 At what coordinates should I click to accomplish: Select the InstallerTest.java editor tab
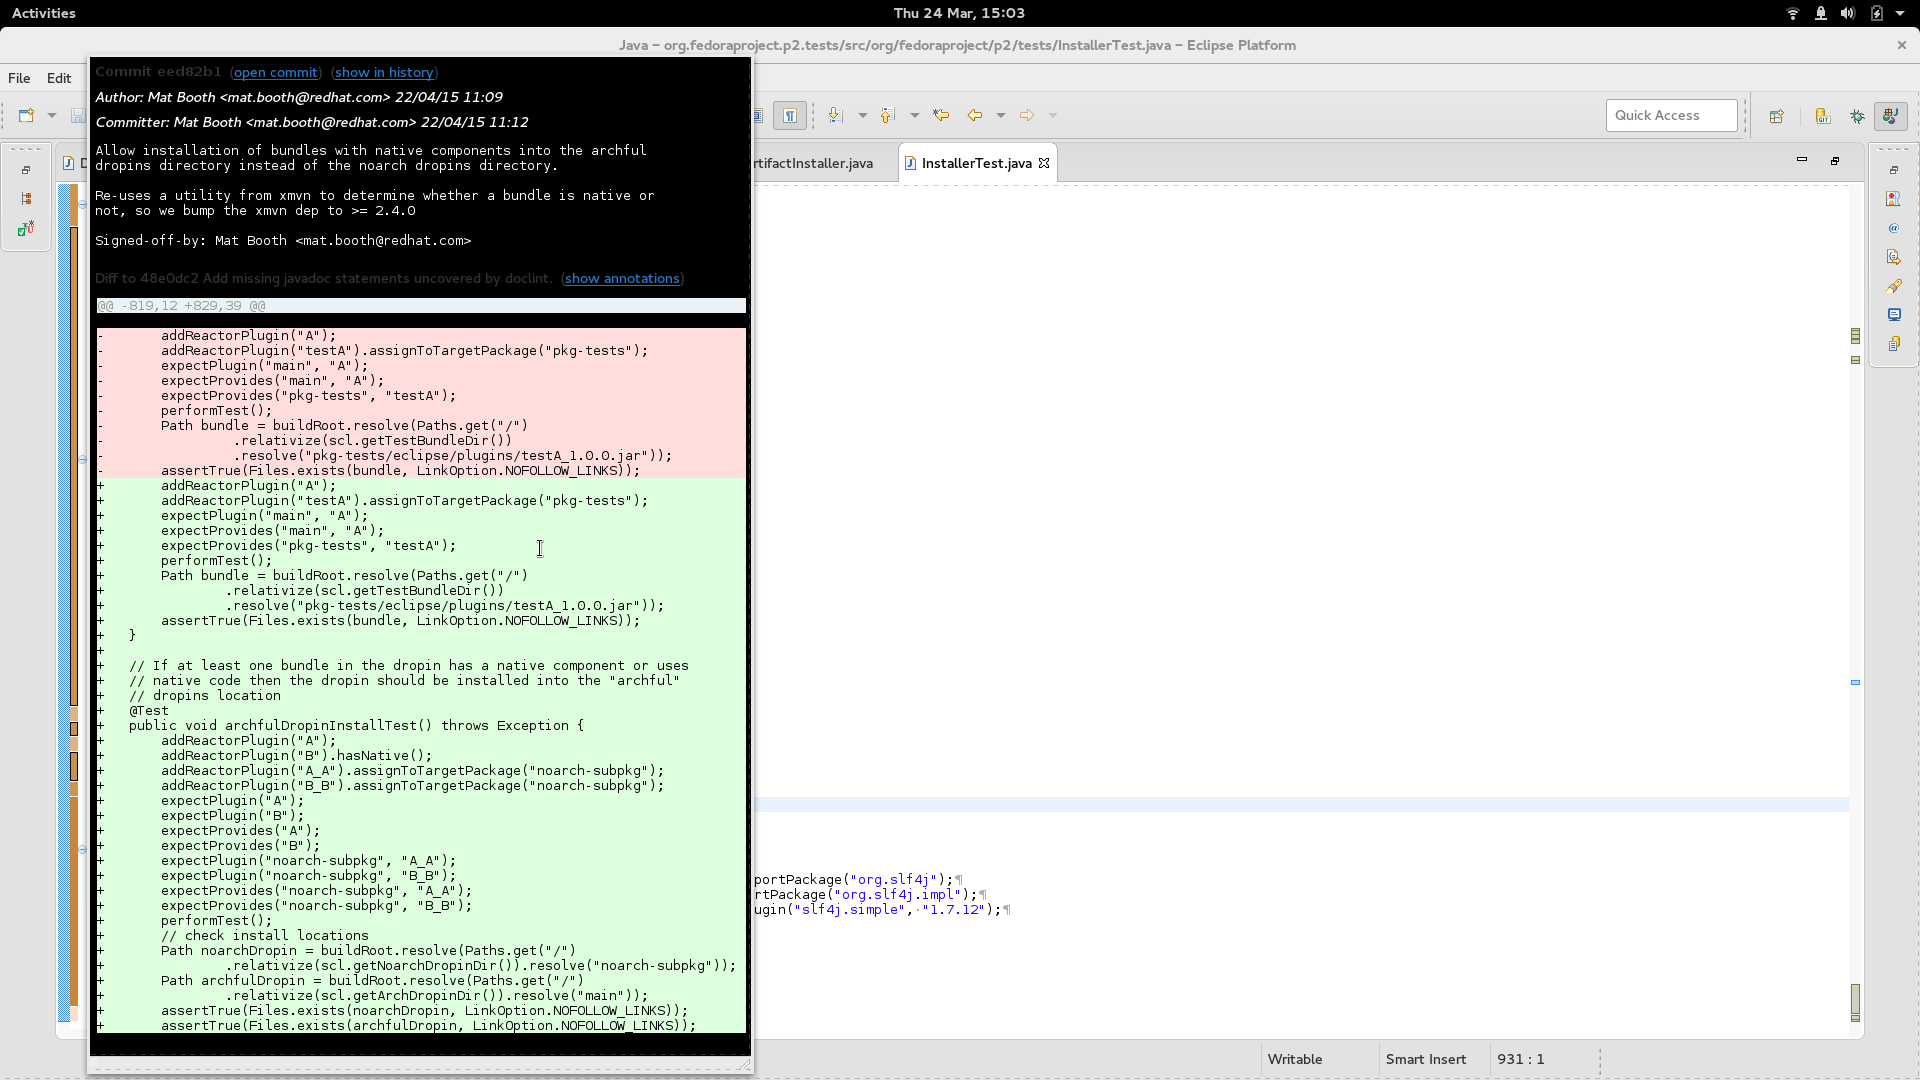(x=976, y=163)
